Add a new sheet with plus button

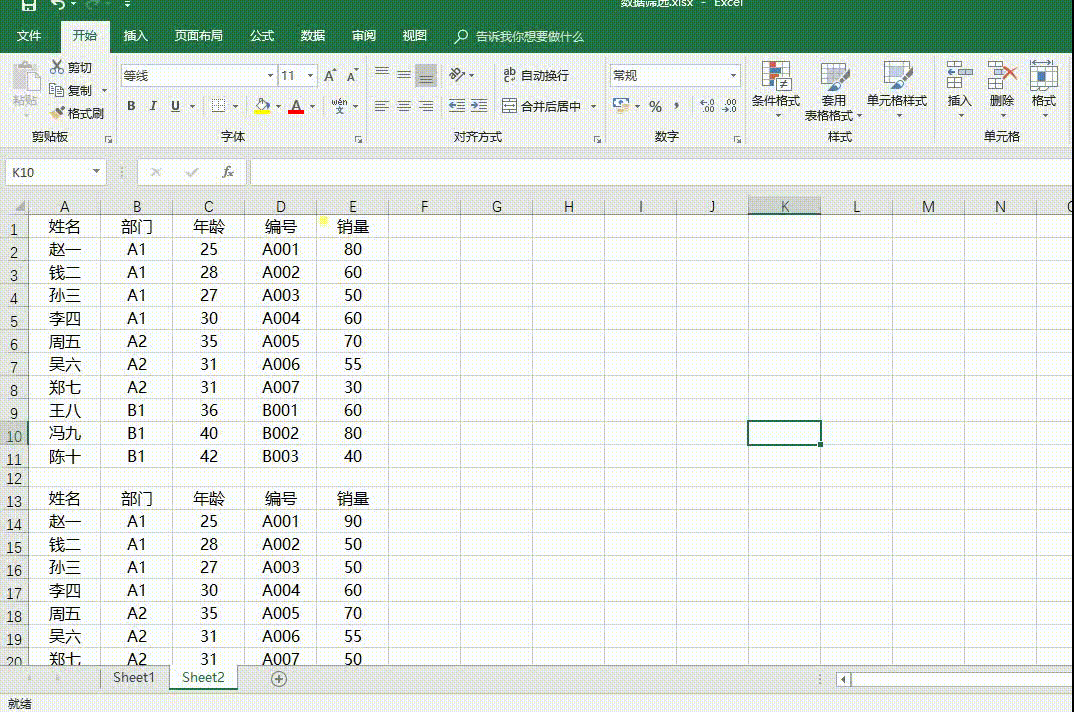point(279,678)
